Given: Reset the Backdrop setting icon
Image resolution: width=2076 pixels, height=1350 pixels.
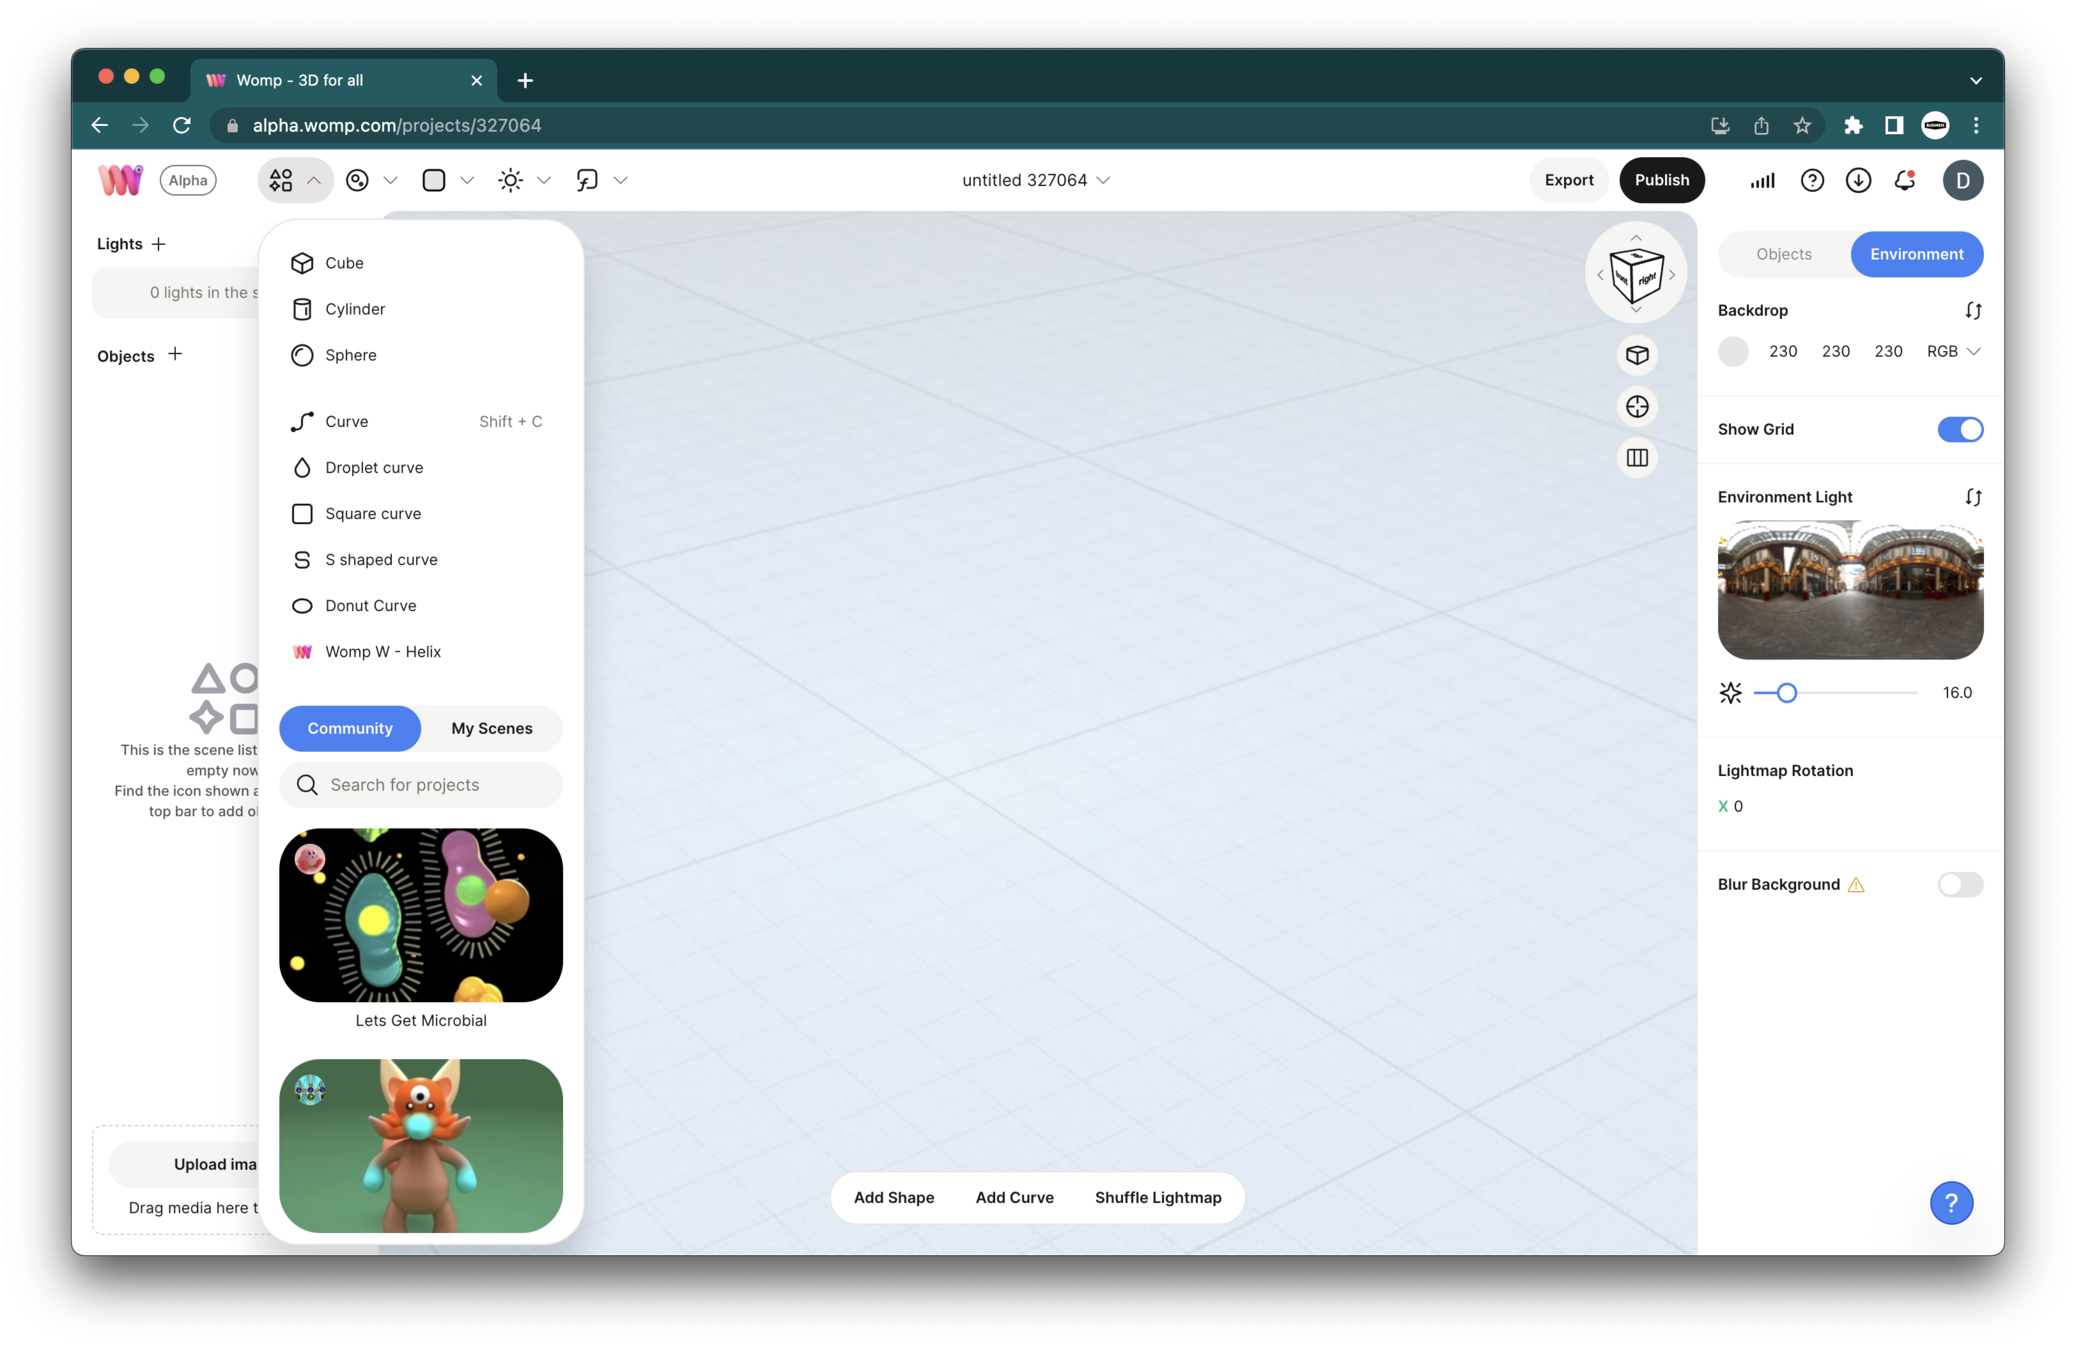Looking at the screenshot, I should tap(1972, 311).
